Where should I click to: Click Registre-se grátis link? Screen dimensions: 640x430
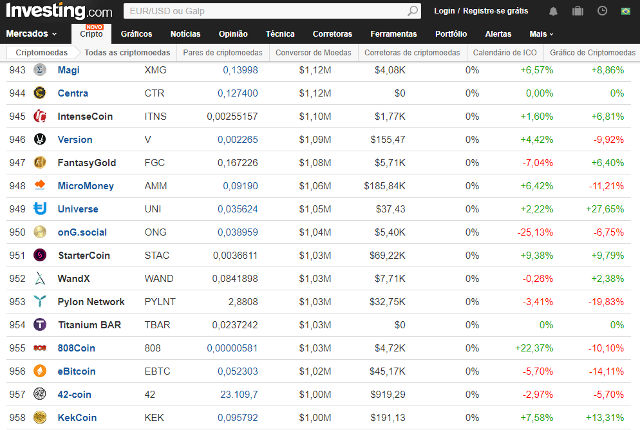(x=496, y=11)
